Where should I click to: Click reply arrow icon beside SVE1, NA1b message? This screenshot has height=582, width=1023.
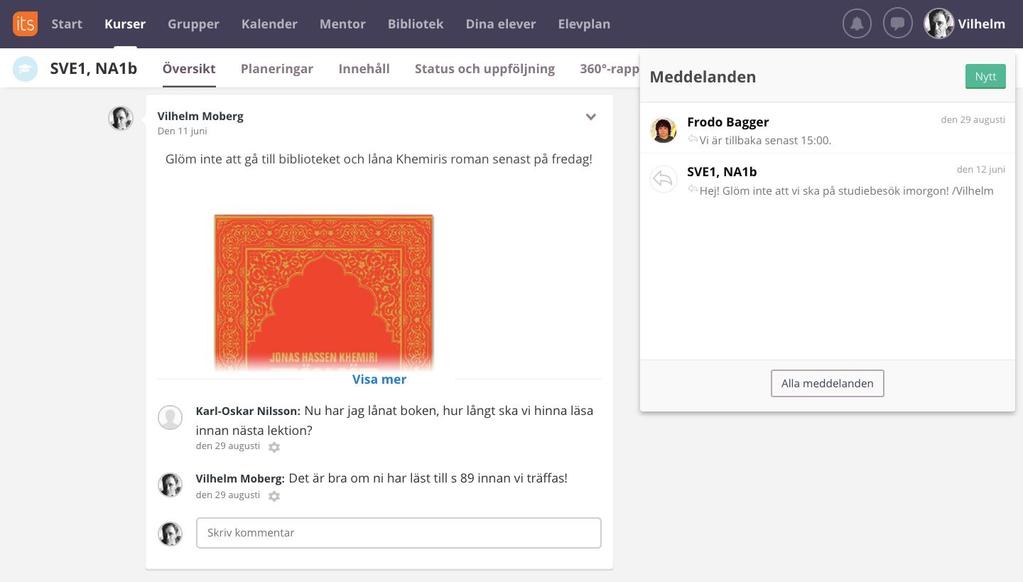point(664,179)
